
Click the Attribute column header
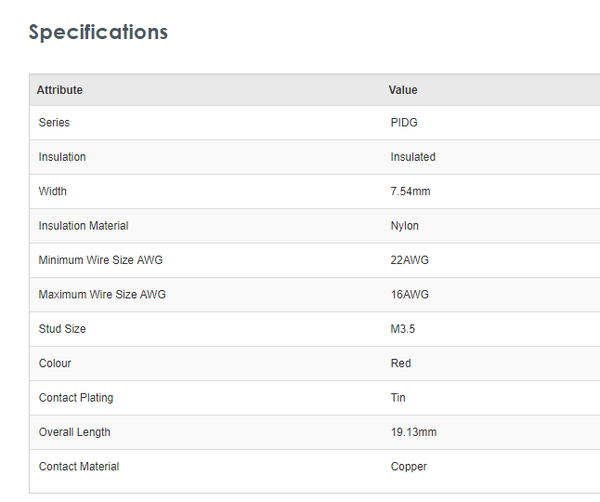60,90
